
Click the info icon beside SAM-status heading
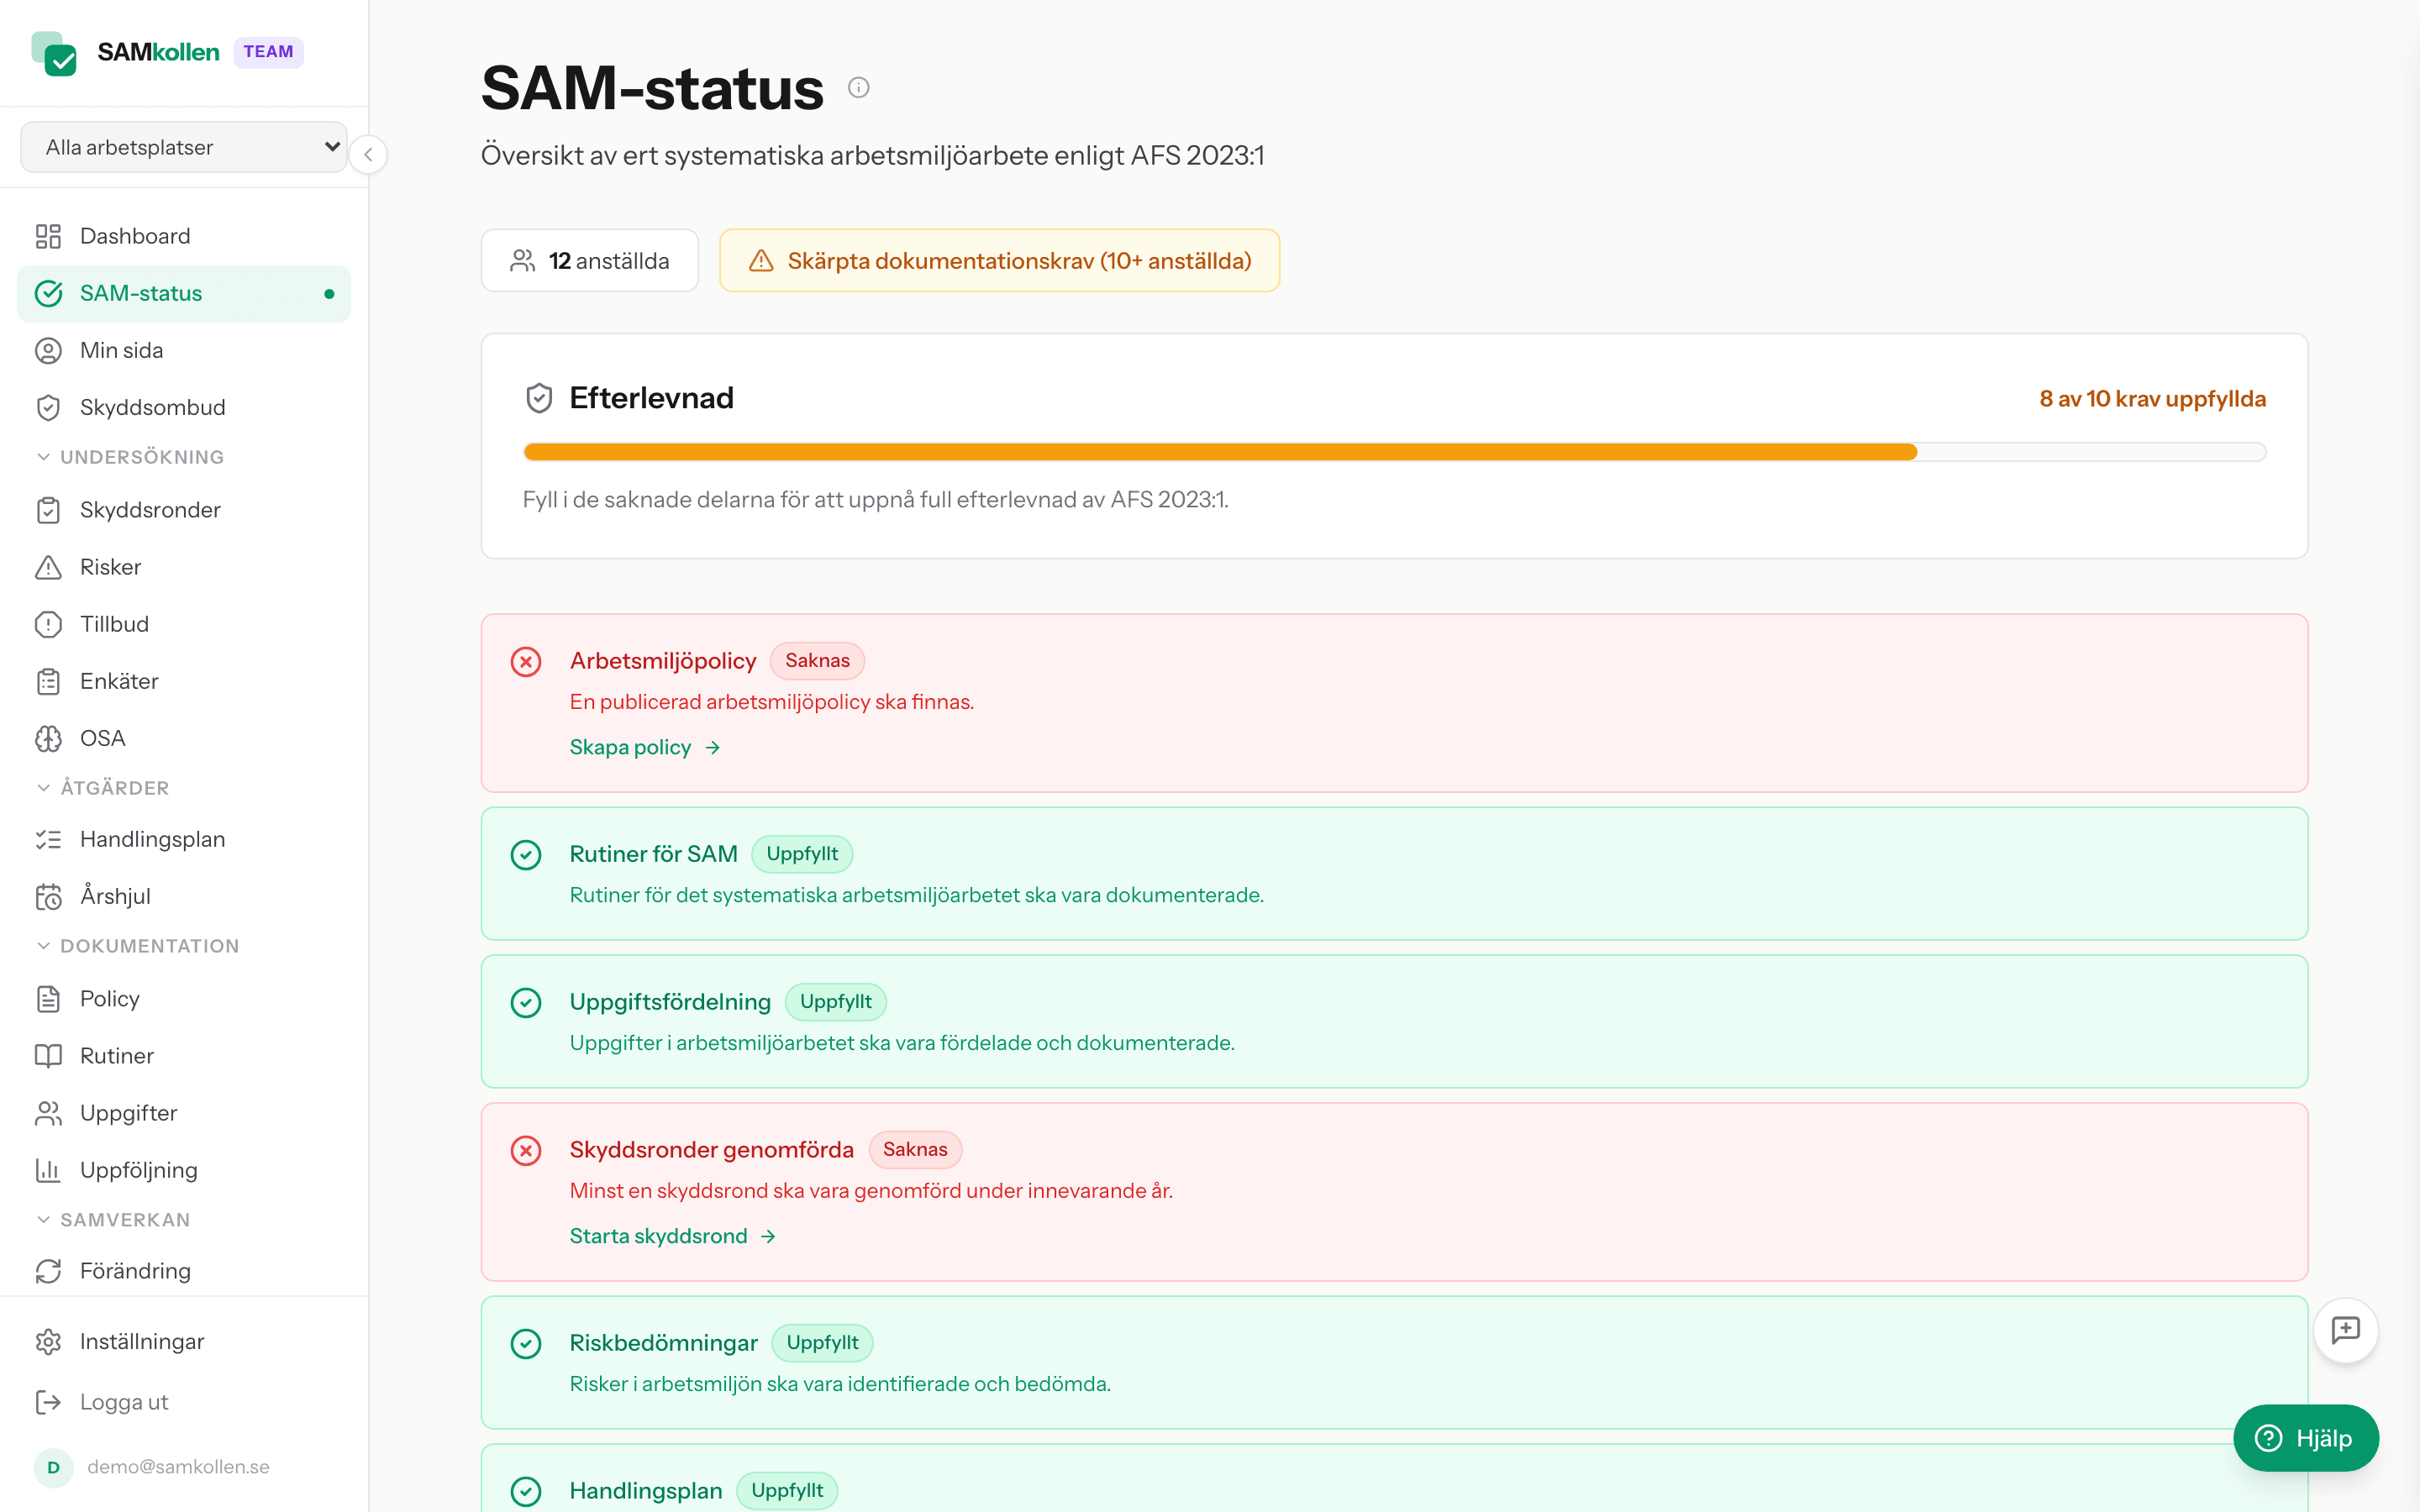(x=858, y=87)
